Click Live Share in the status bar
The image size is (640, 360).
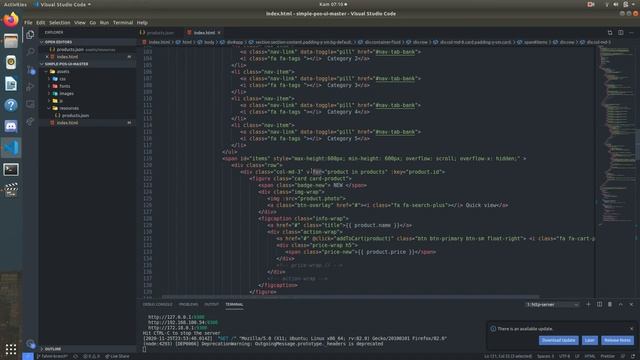tap(118, 356)
